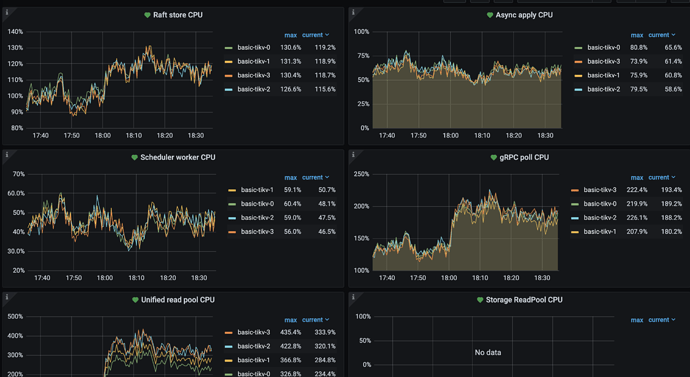Screen dimensions: 690x377
Task: Toggle basic-tikv-3 series in Unified read pool legend
Action: click(x=254, y=333)
